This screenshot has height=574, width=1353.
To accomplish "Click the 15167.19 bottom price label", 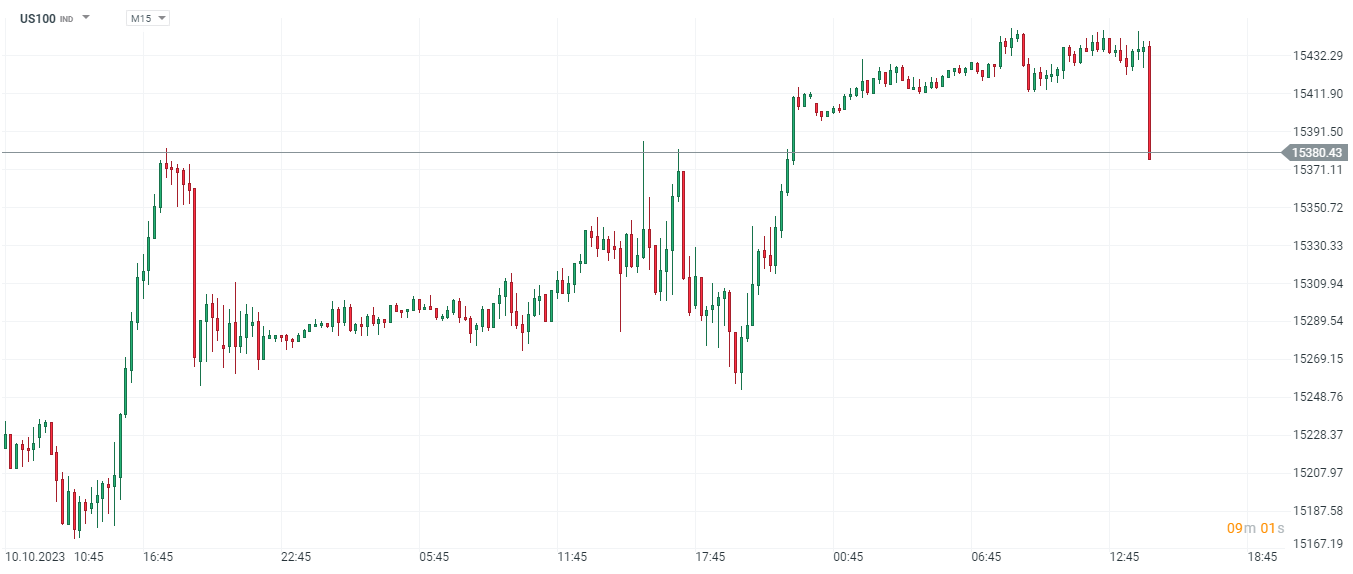I will 1315,545.
